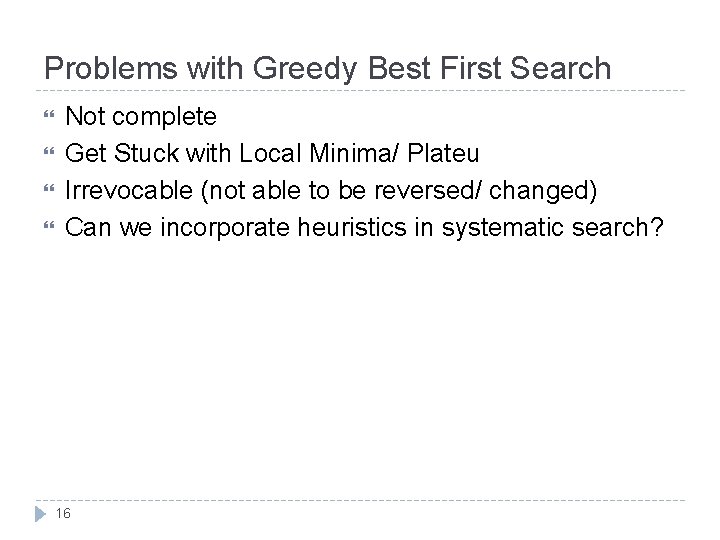The image size is (720, 540).
Task: Click the "Can we incorporate heuristics" question line
Action: pos(365,228)
